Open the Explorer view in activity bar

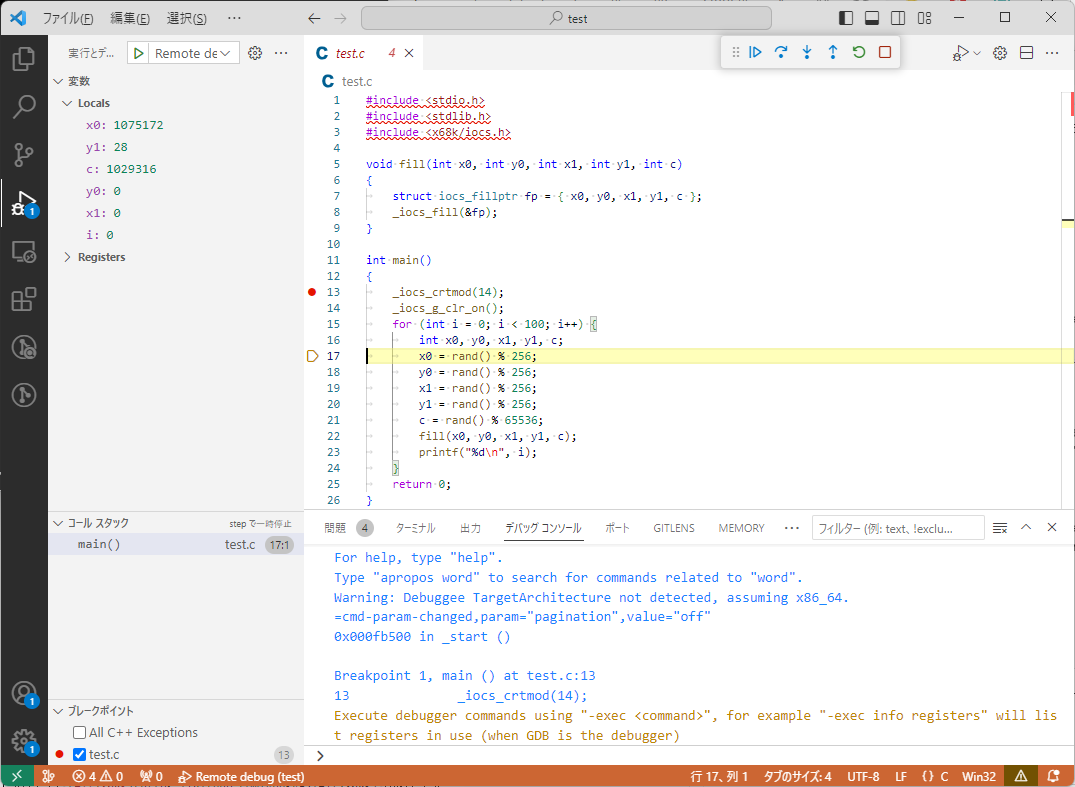click(24, 59)
